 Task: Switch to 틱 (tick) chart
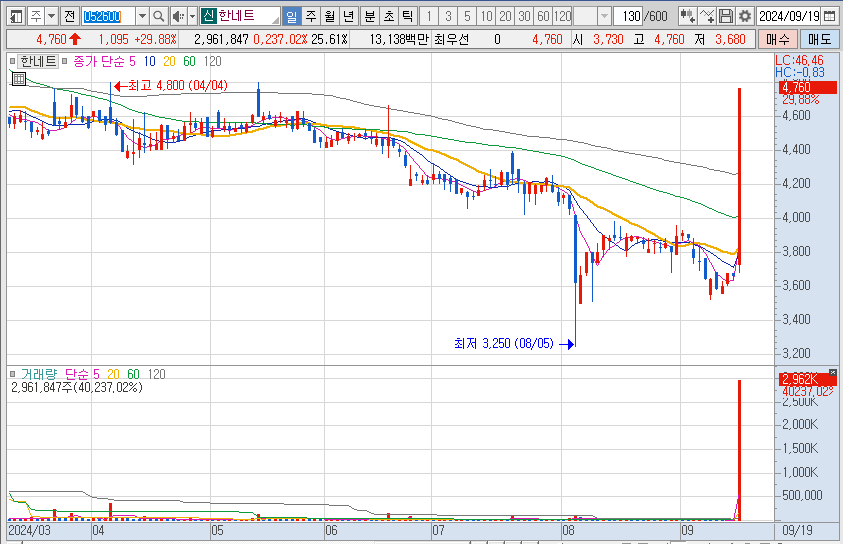408,16
